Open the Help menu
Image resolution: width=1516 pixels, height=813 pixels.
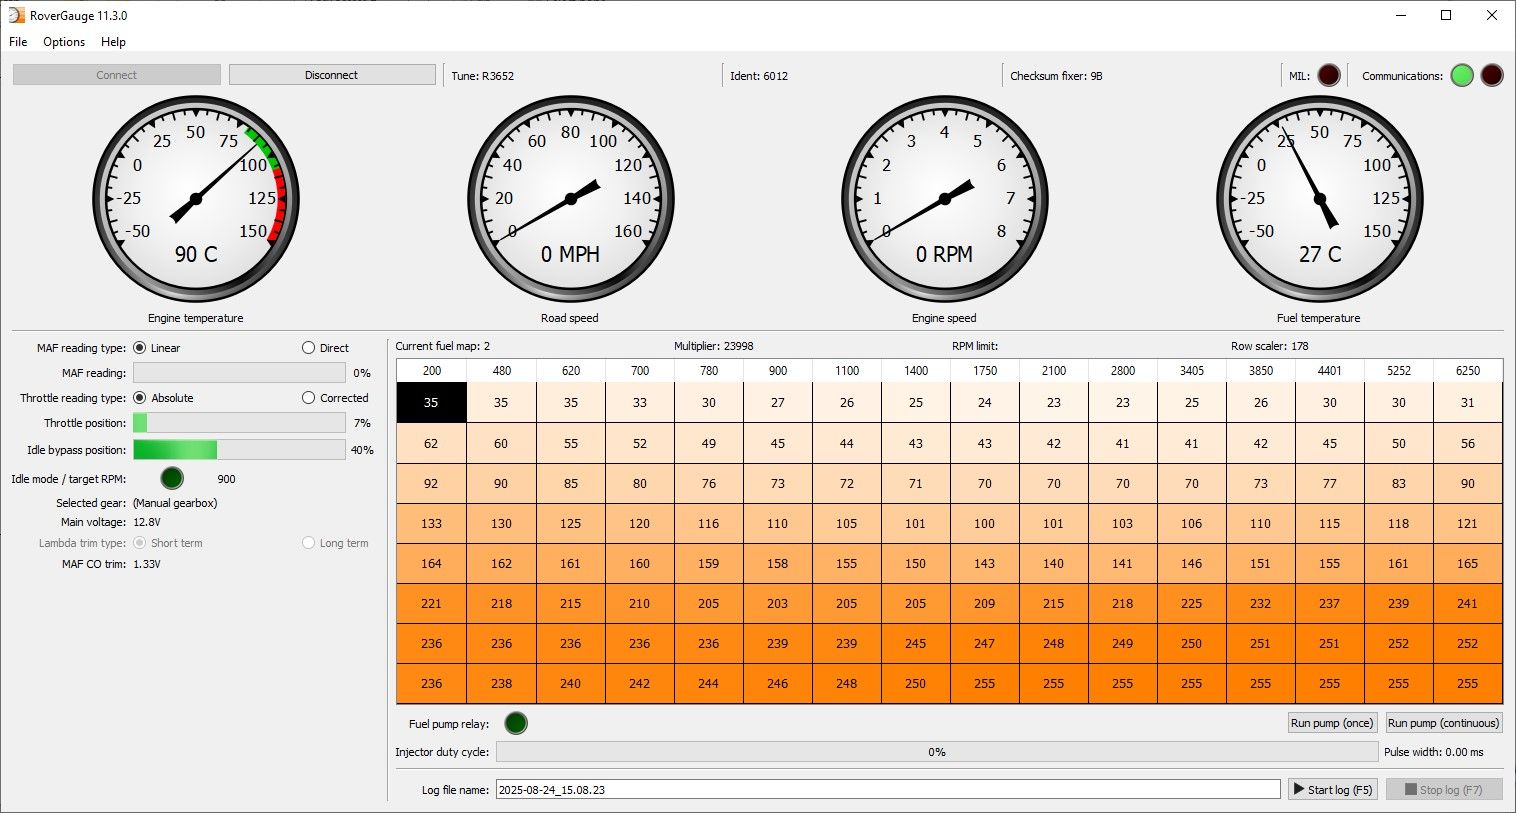(113, 42)
